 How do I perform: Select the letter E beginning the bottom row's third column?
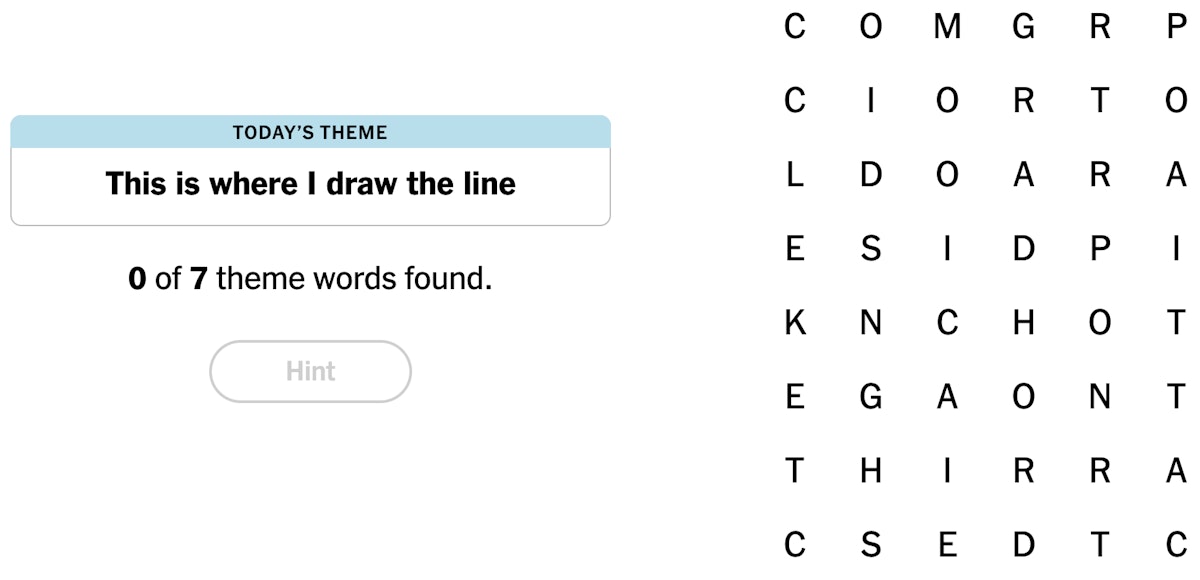click(x=945, y=544)
